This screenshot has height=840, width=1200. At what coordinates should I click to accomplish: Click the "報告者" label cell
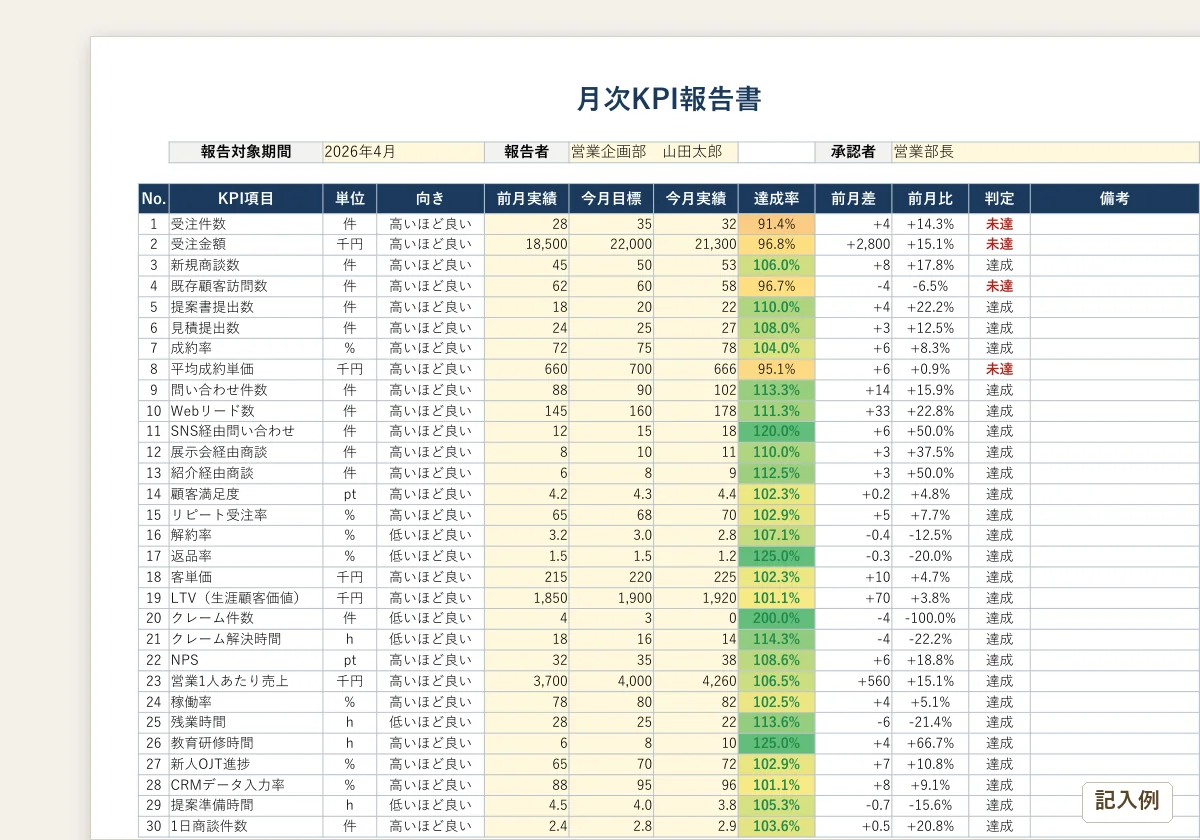(527, 152)
